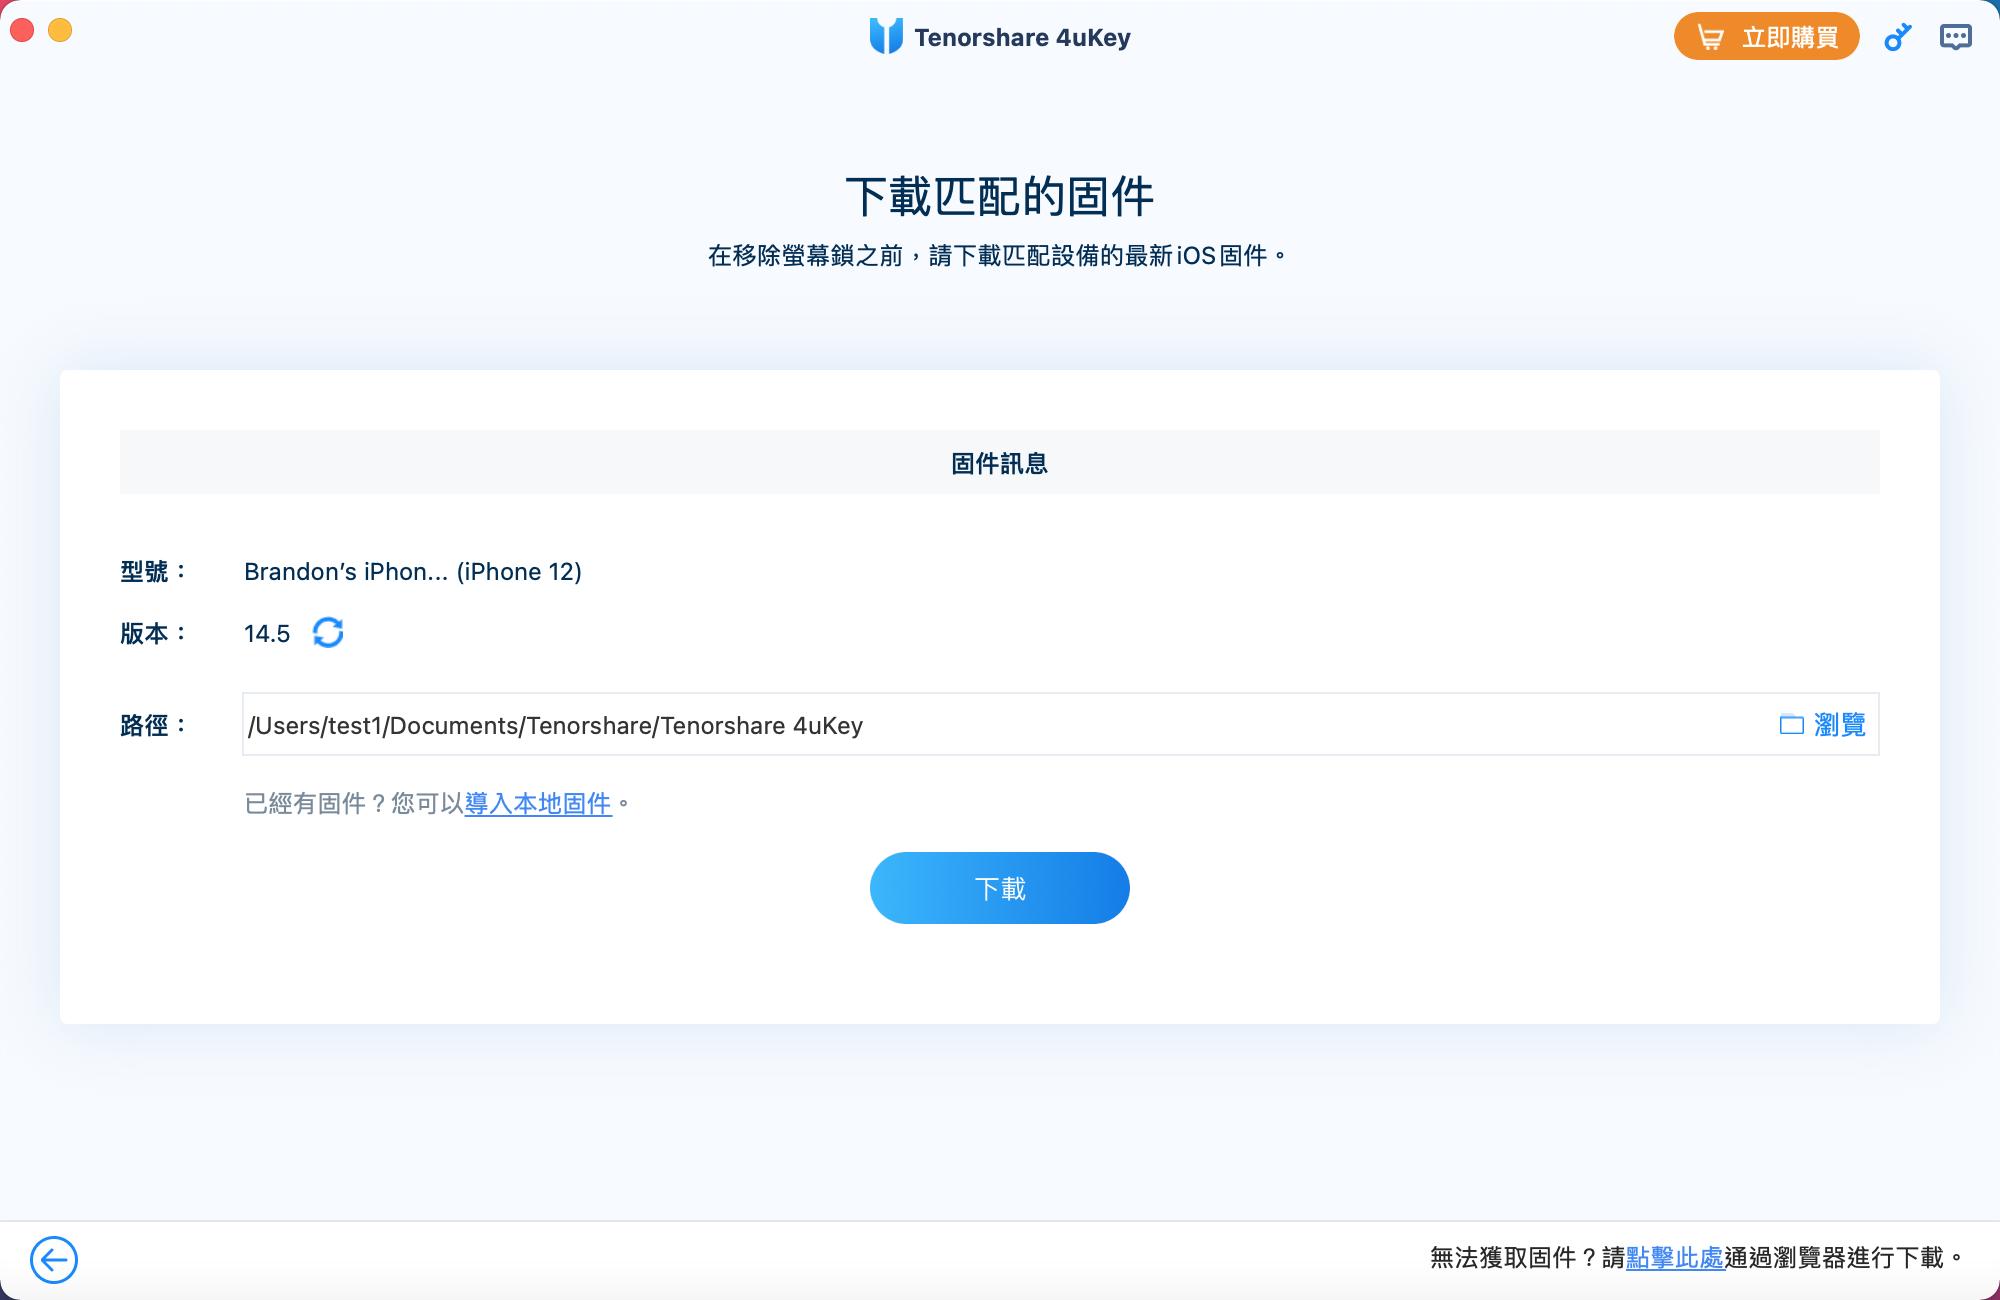
Task: Click the 固件訊息 header bar
Action: (1000, 462)
